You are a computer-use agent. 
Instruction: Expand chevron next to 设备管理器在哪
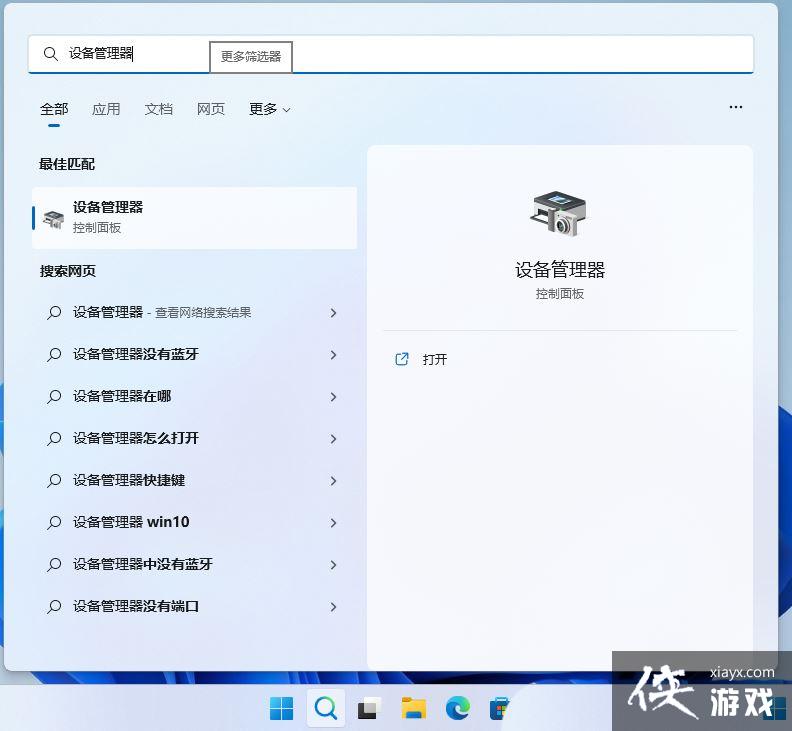click(333, 397)
